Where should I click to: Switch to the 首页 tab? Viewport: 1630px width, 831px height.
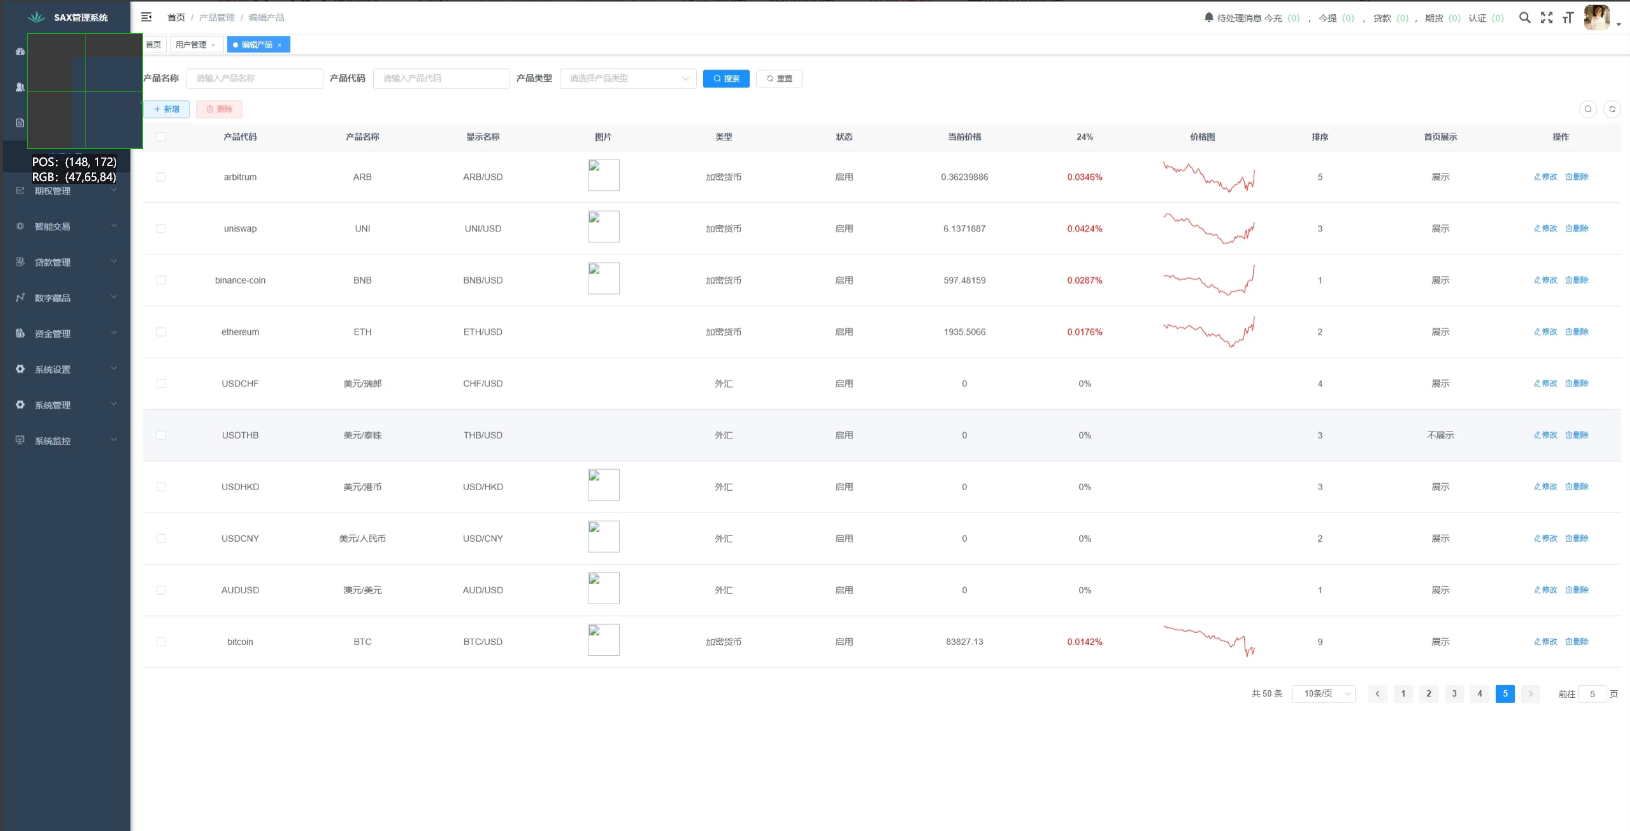(153, 45)
